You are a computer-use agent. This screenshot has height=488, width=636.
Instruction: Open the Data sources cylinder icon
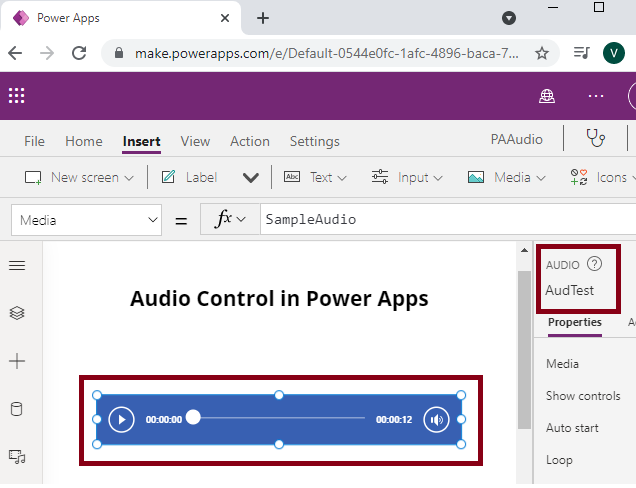pyautogui.click(x=17, y=409)
